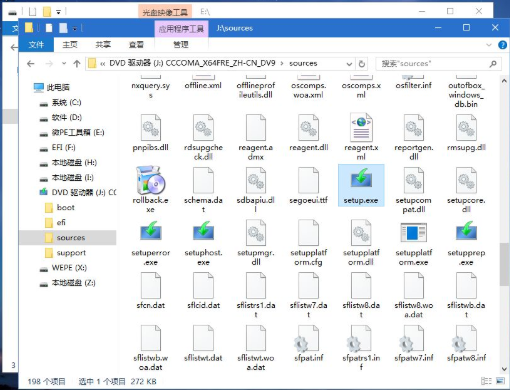Open the 共享 ribbon tab
This screenshot has width=510, height=390.
103,45
